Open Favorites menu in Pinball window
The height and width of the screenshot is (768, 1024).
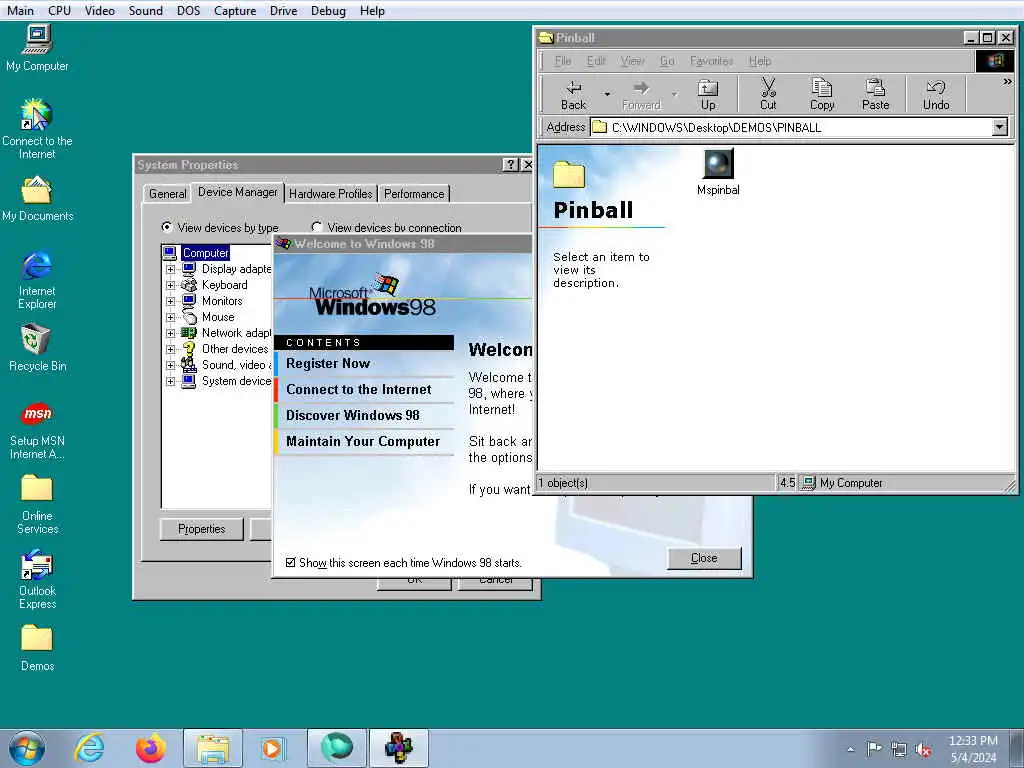pyautogui.click(x=711, y=61)
